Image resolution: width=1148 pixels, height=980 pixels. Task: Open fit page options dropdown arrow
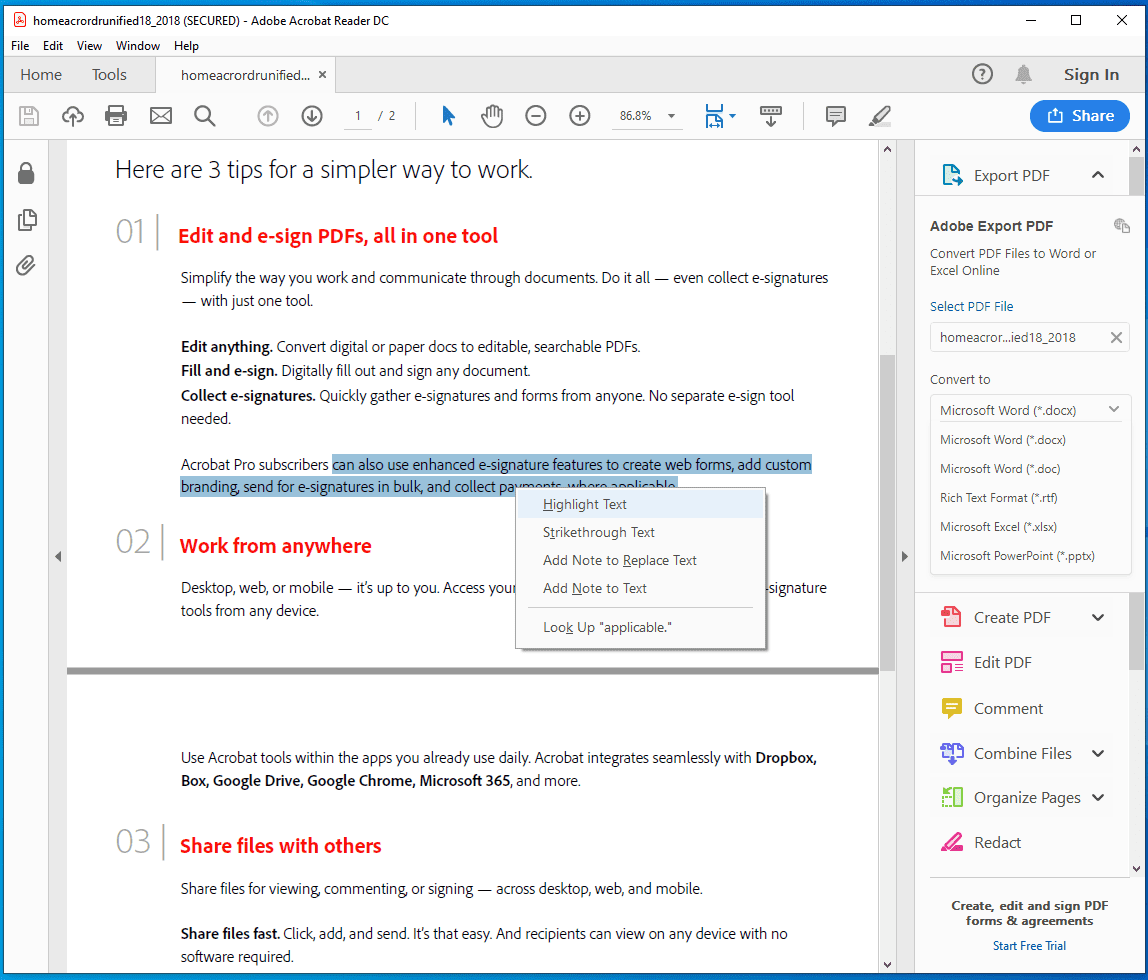732,116
